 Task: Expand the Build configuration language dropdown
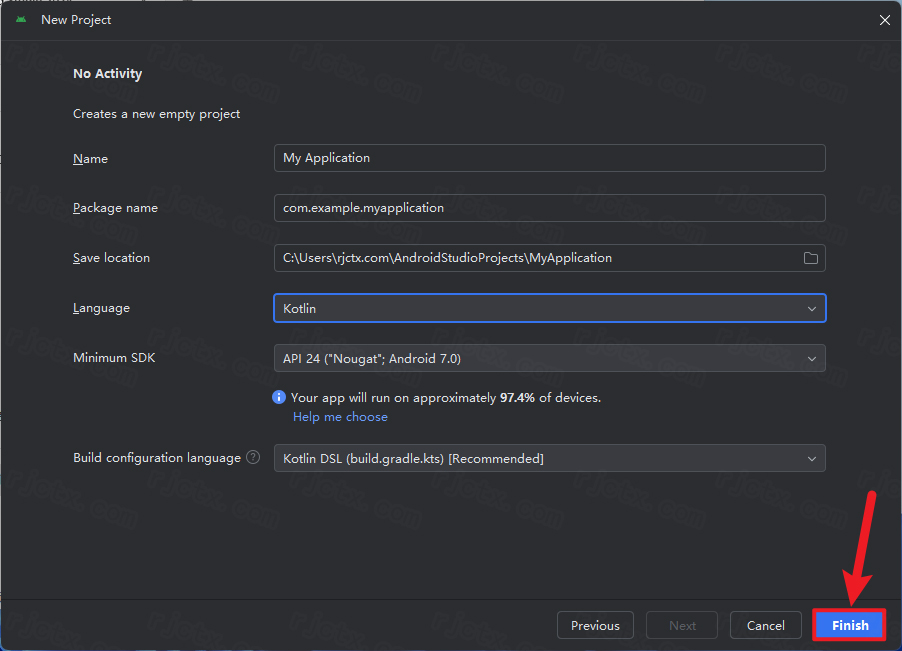pos(550,458)
